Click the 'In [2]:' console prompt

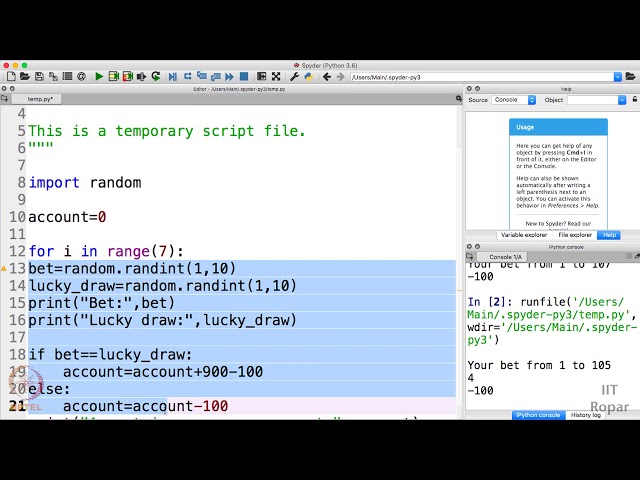pyautogui.click(x=489, y=302)
